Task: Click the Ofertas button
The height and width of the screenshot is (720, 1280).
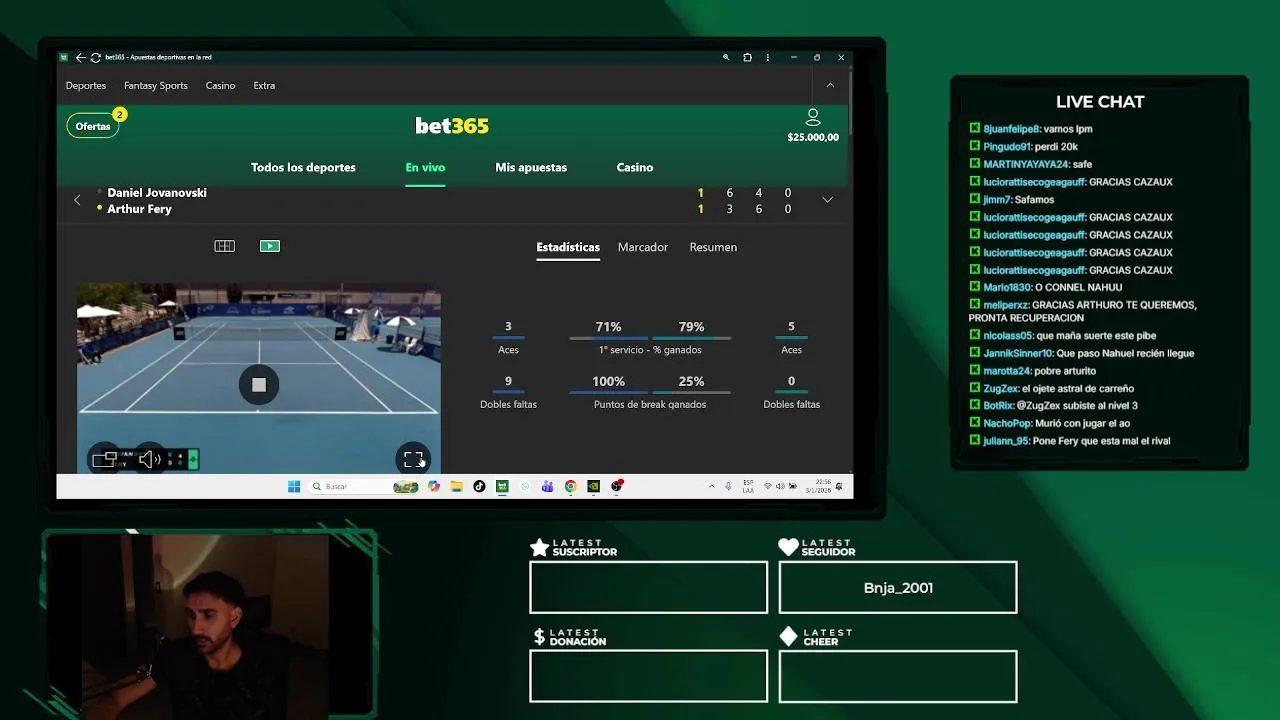Action: 93,126
